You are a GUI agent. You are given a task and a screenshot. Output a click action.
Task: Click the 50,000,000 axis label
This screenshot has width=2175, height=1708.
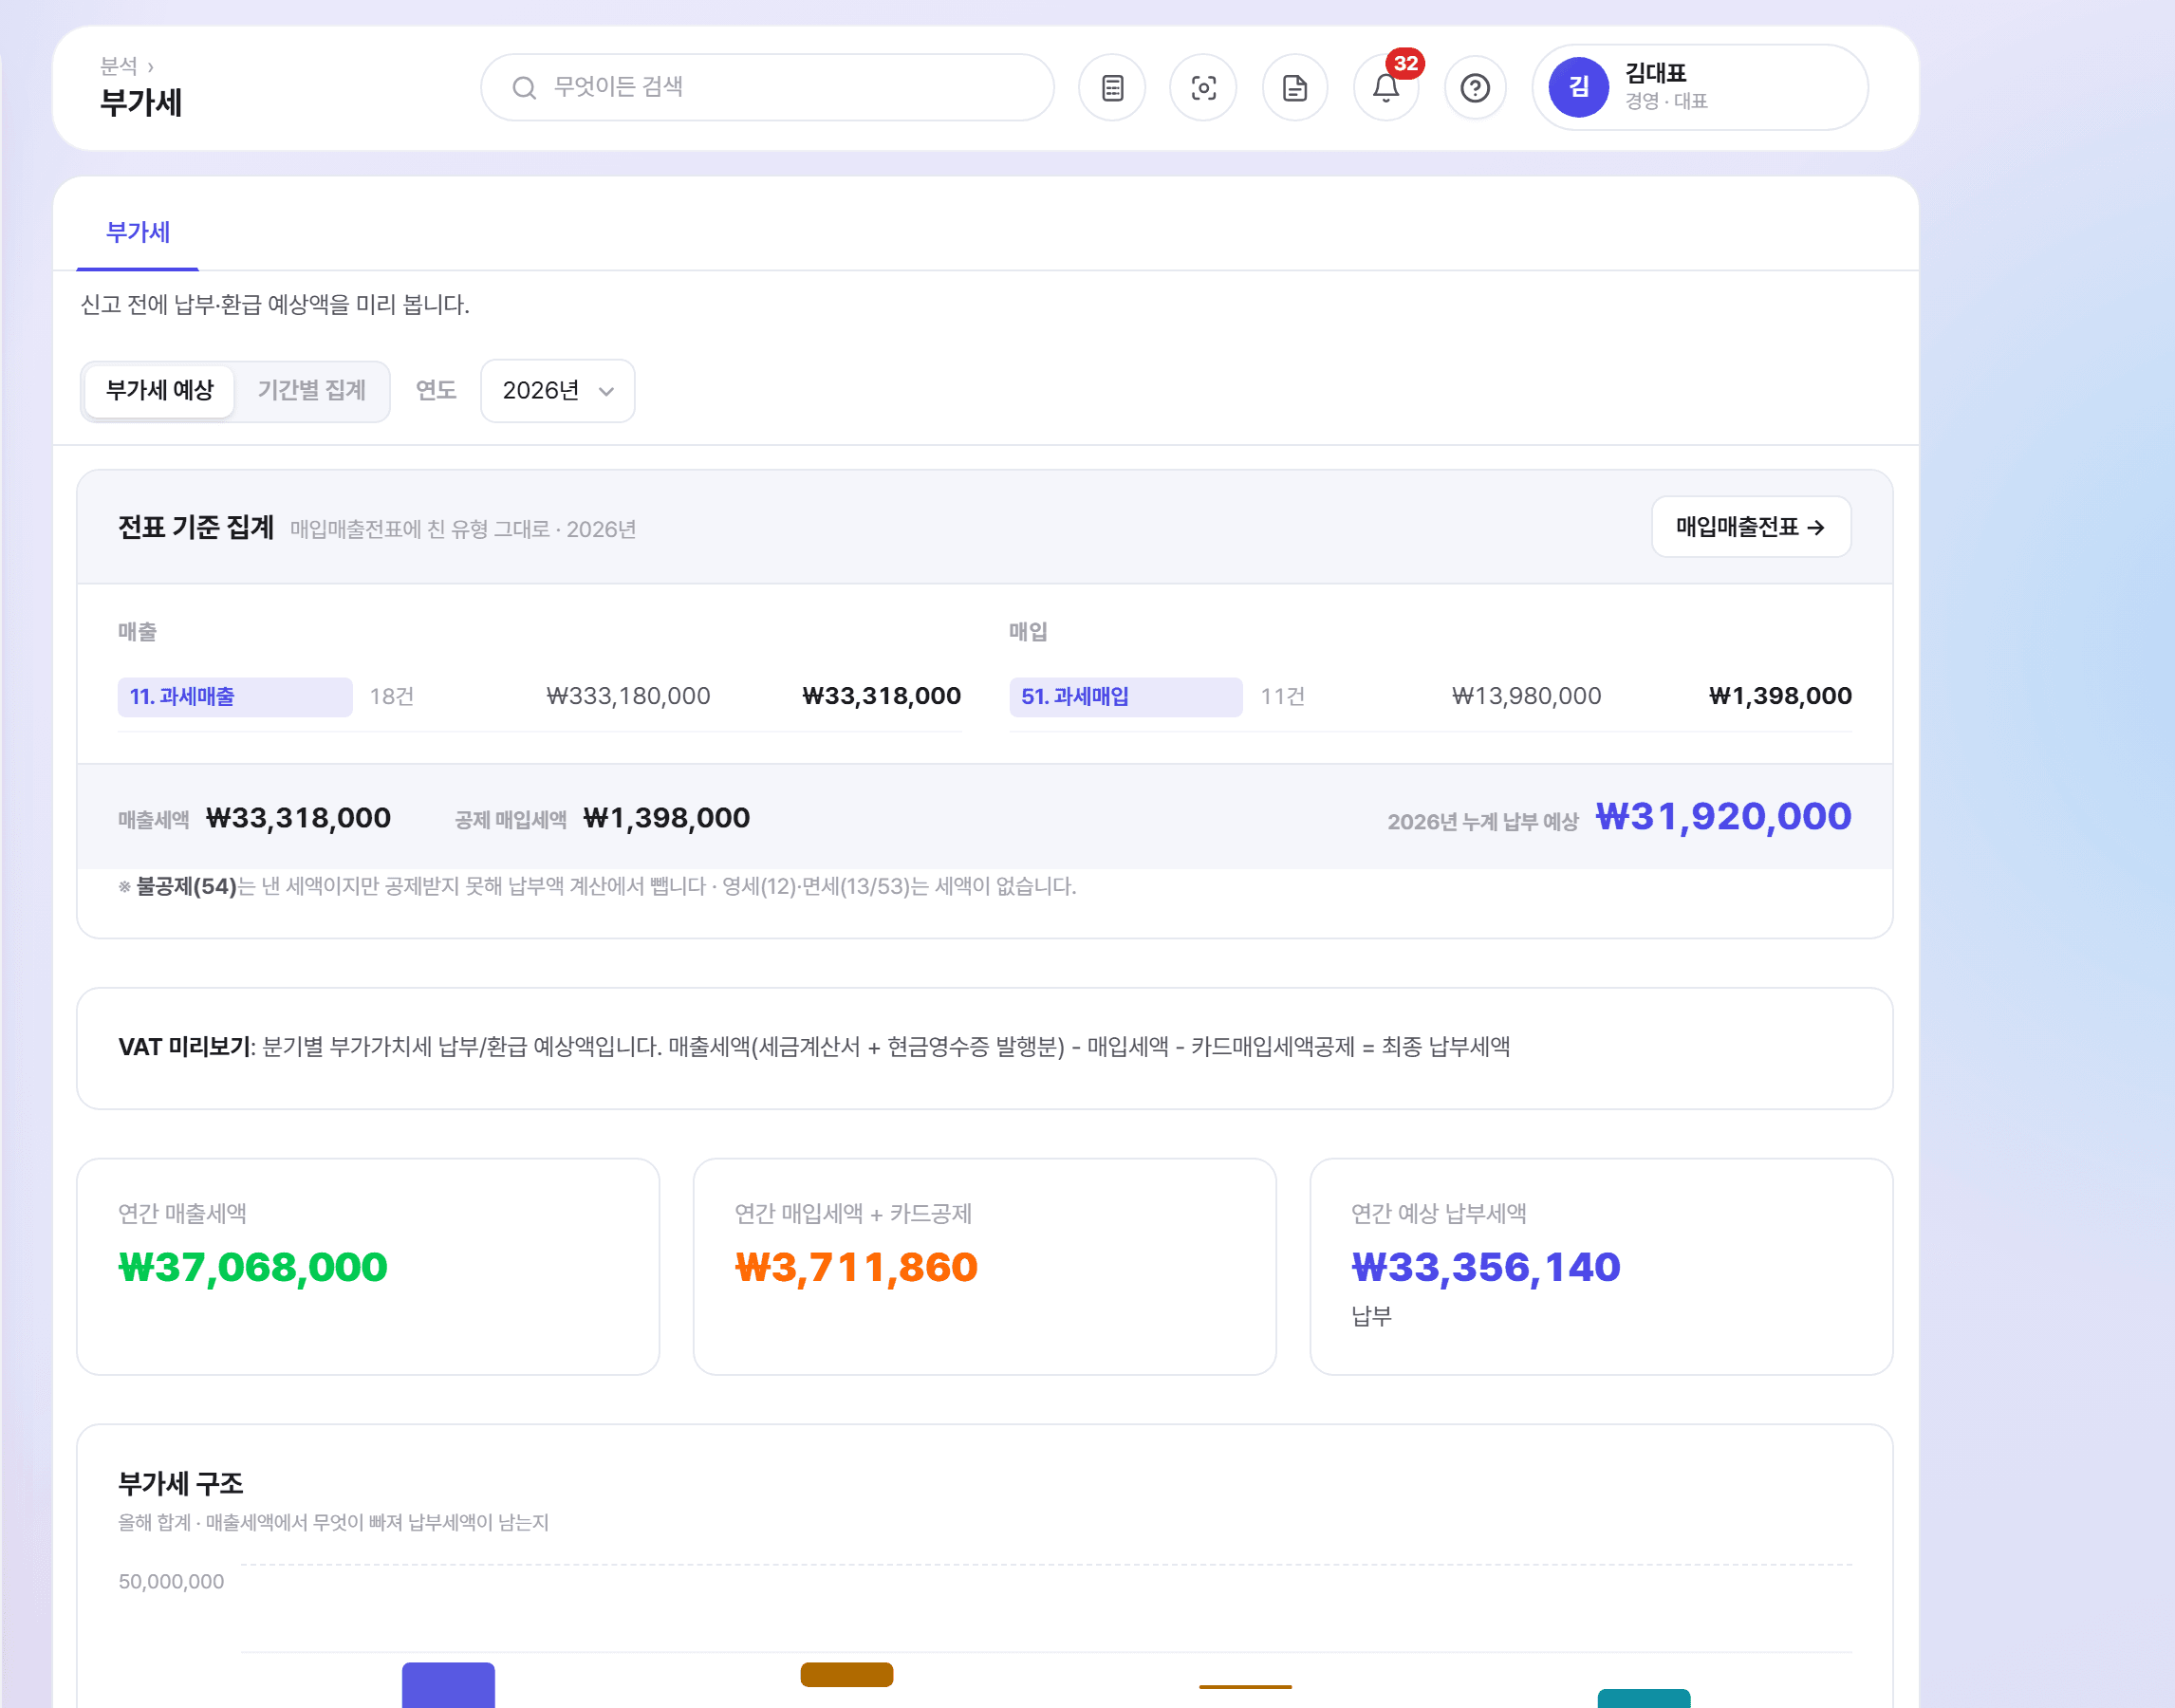(171, 1581)
